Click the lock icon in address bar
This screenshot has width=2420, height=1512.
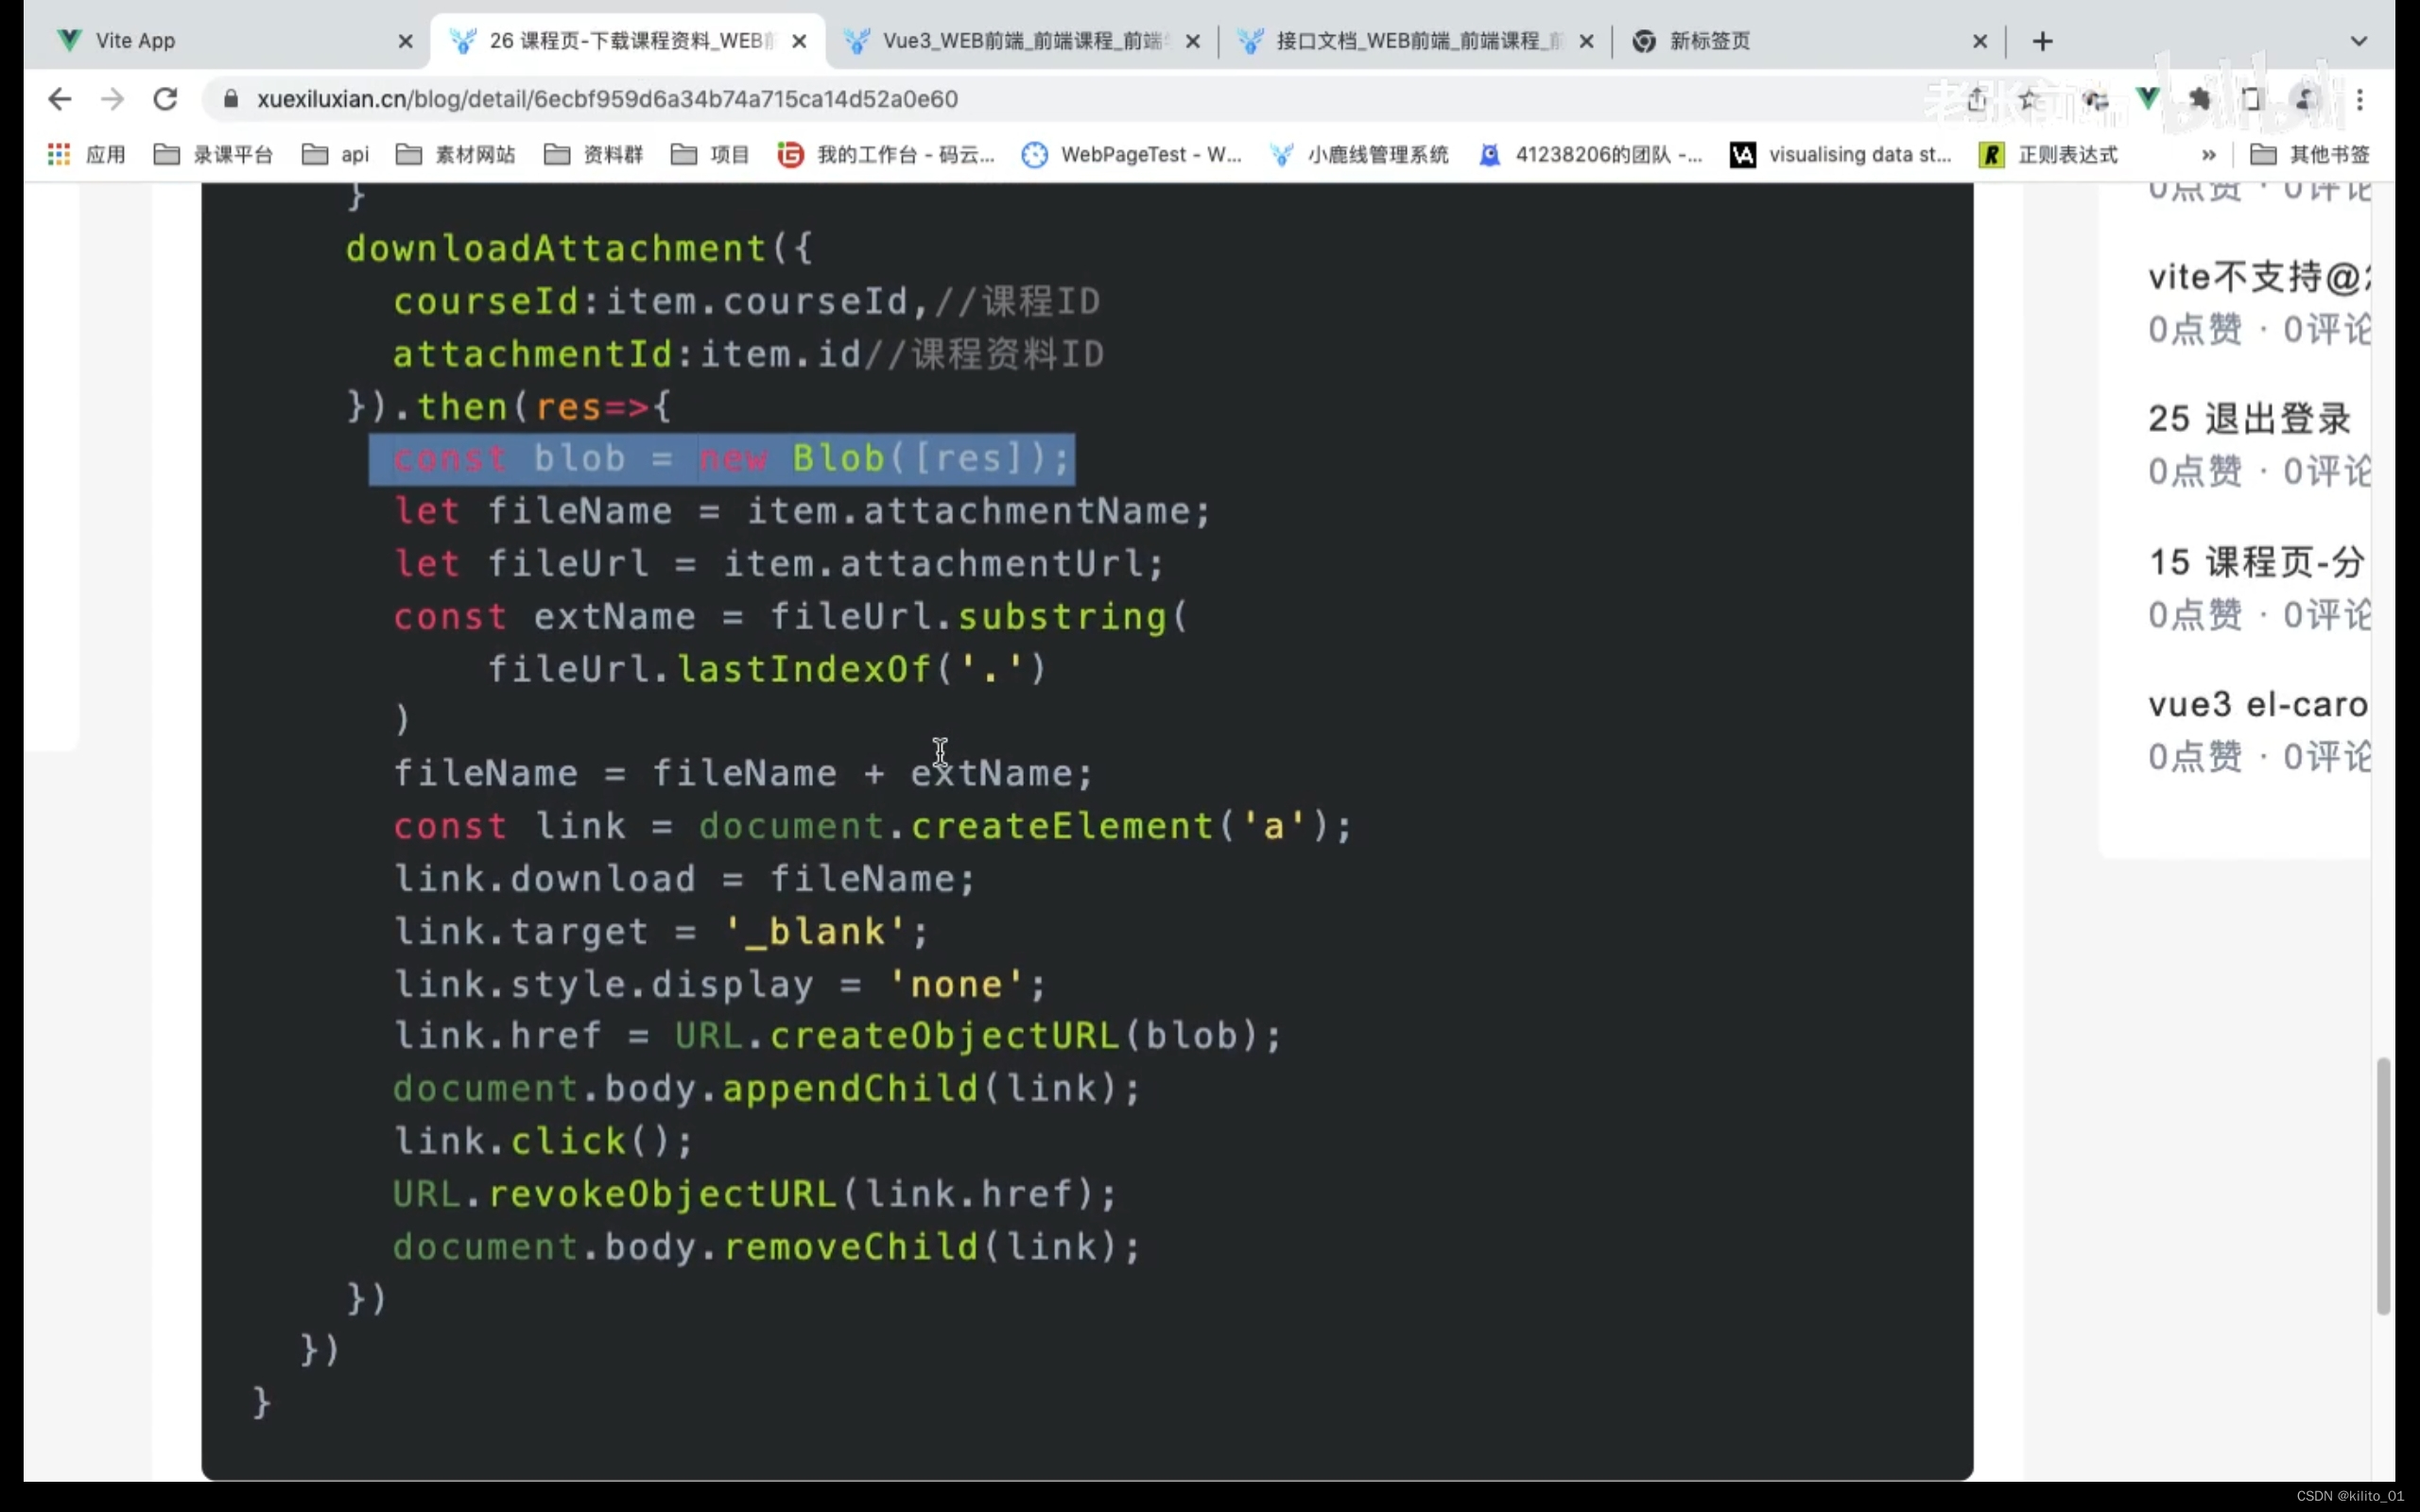pos(231,99)
